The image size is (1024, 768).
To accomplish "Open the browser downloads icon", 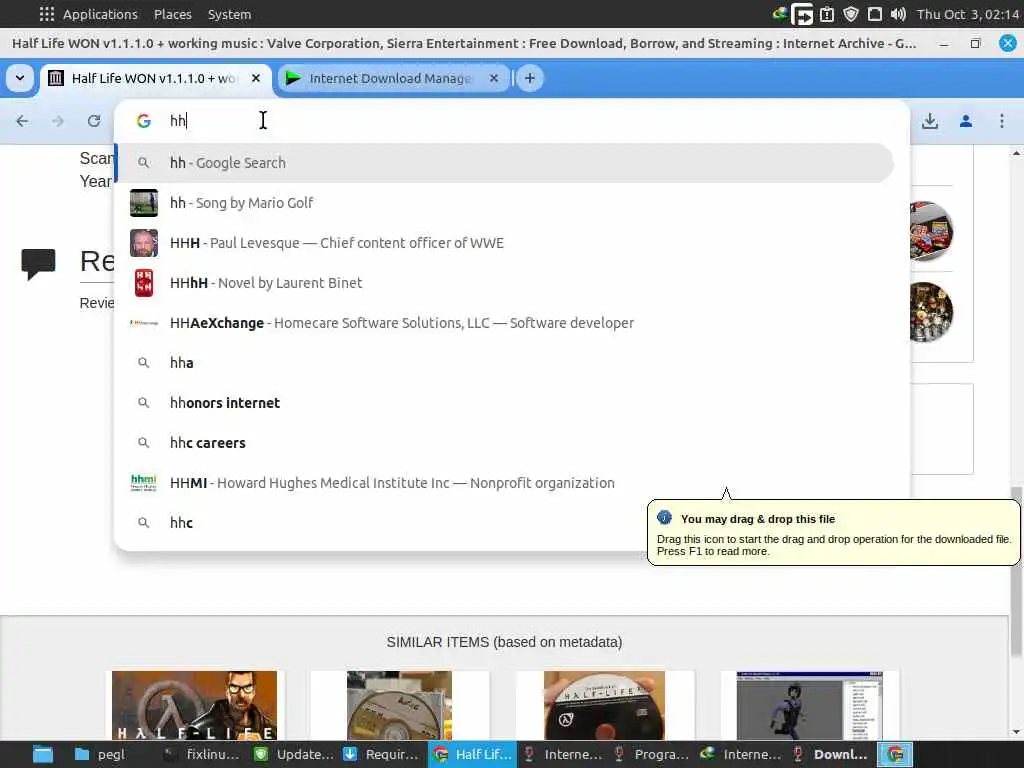I will point(930,121).
